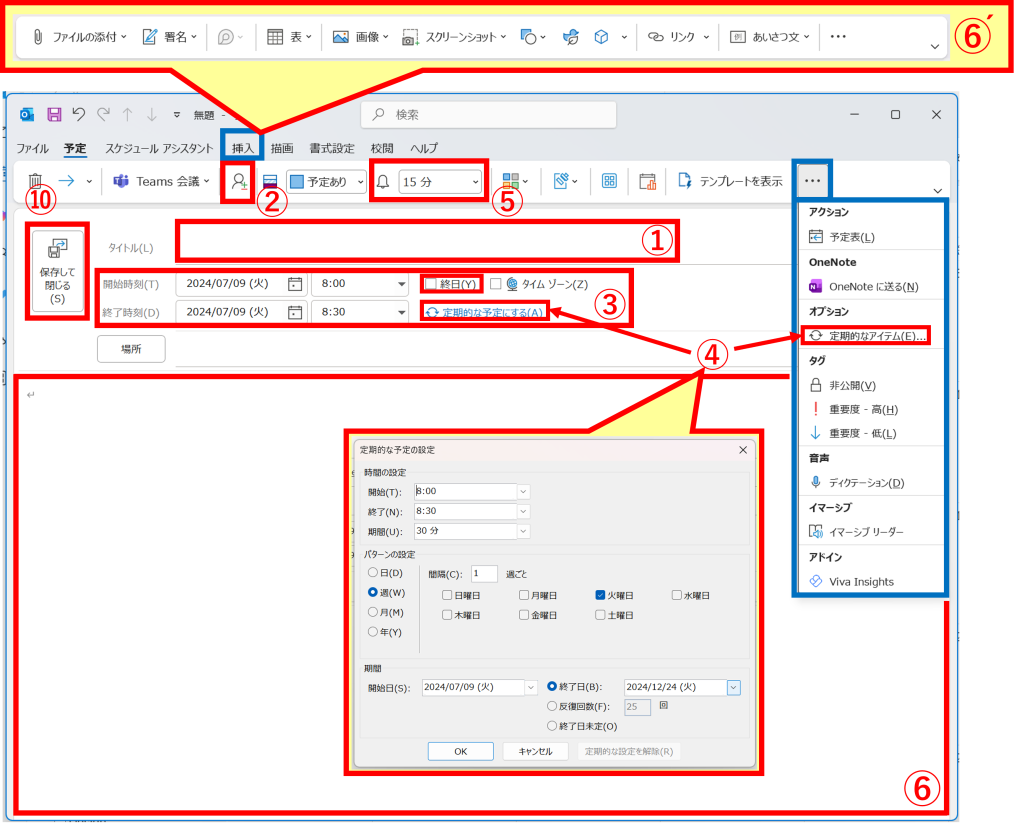
Task: Open the 書式設定 ribbon tab
Action: (332, 148)
